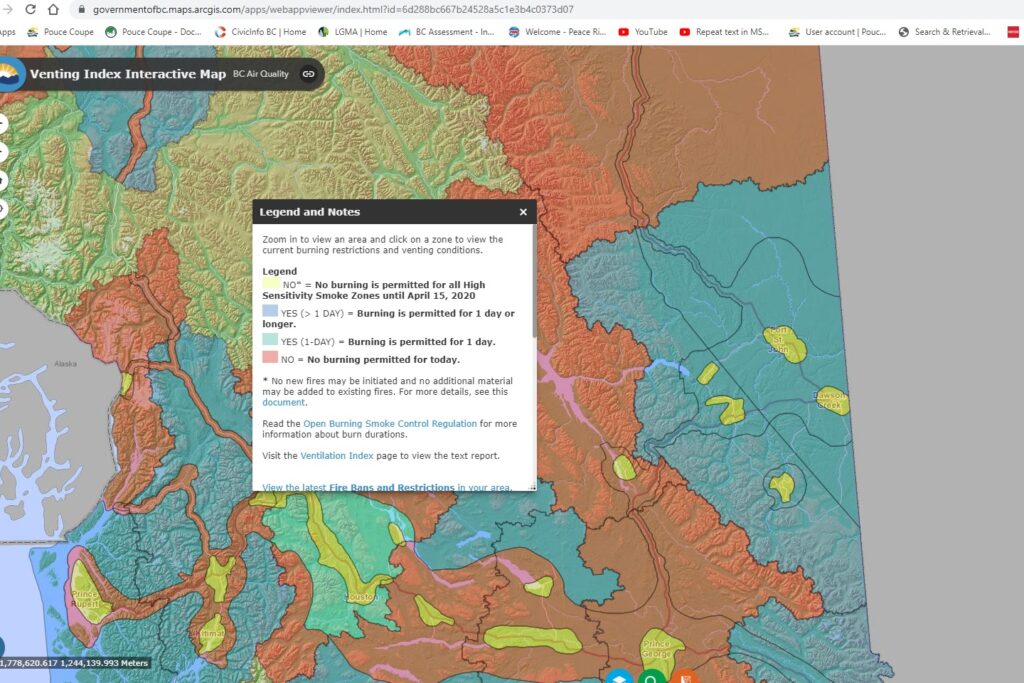Image resolution: width=1024 pixels, height=683 pixels.
Task: Click the browser address bar URL
Action: click(333, 9)
